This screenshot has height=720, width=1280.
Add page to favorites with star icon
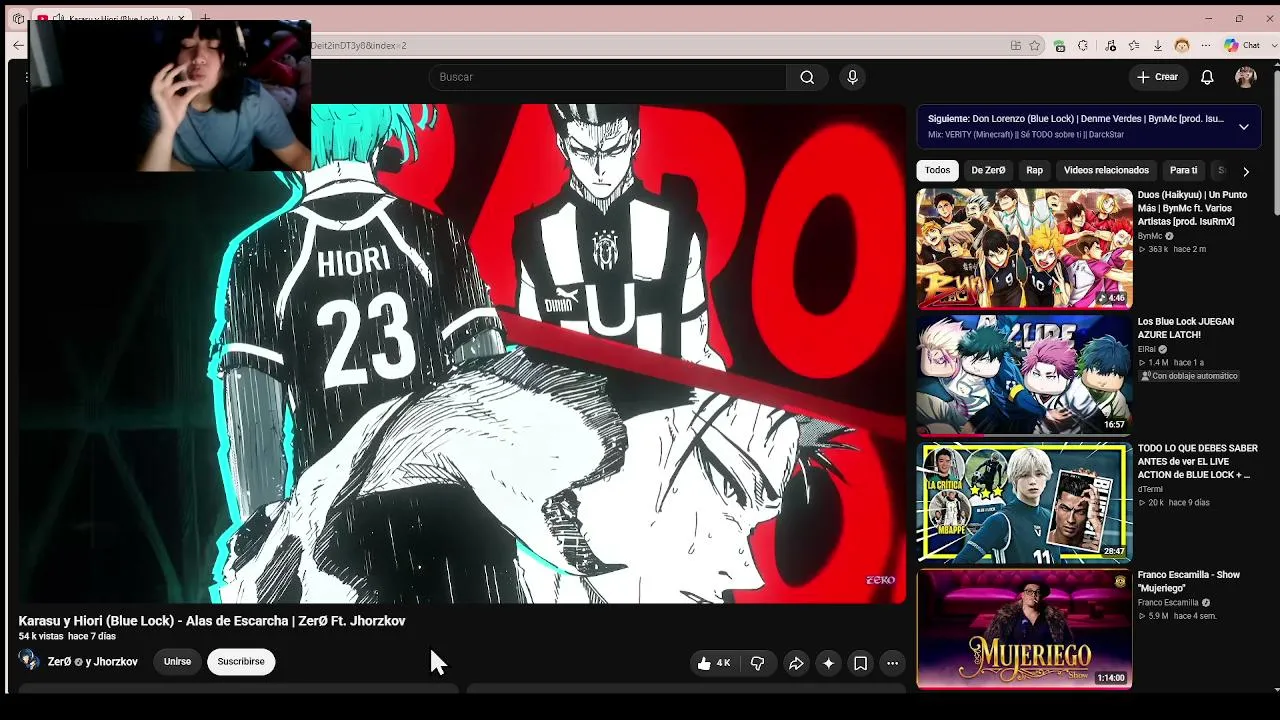point(1035,45)
